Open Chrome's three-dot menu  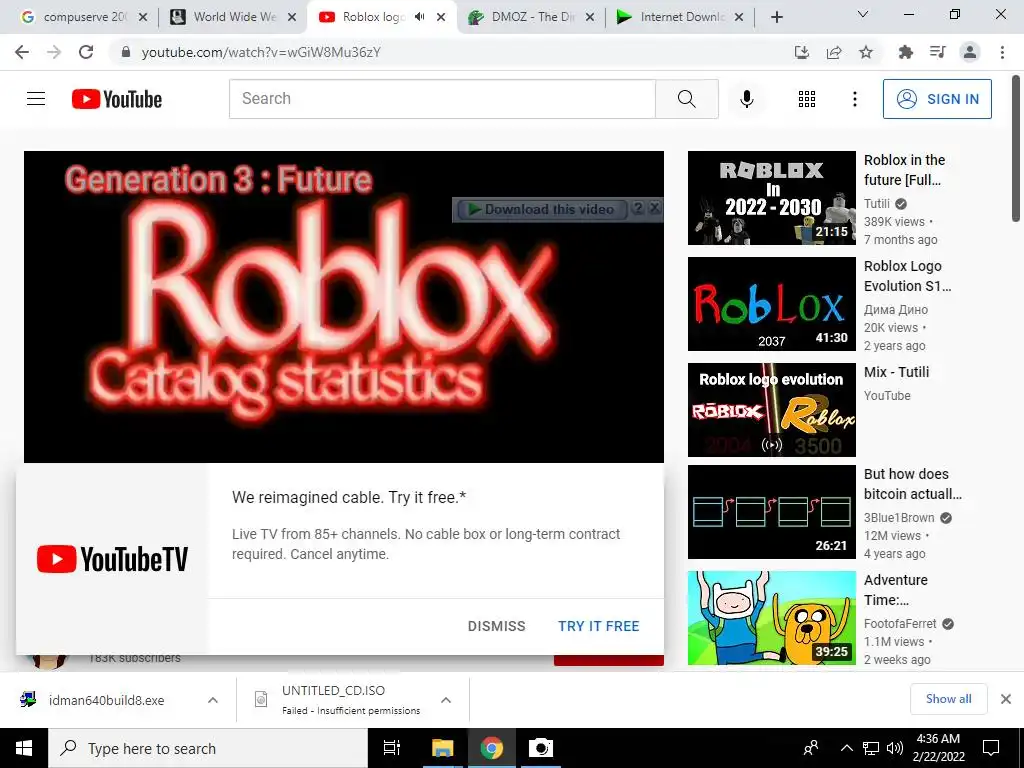pyautogui.click(x=1002, y=52)
